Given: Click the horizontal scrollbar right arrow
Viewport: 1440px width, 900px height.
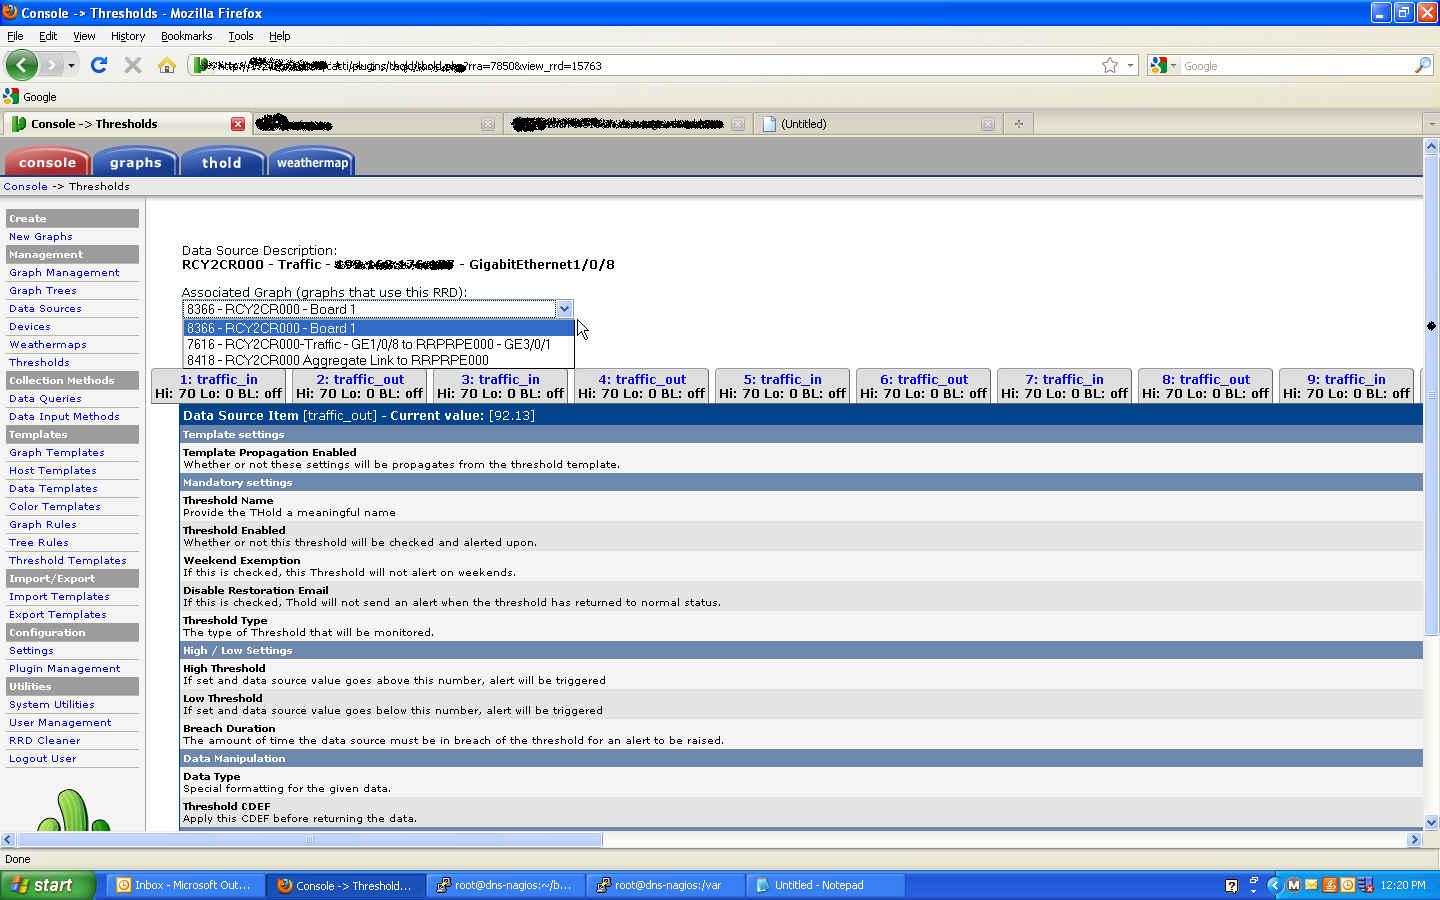Looking at the screenshot, I should (1414, 840).
